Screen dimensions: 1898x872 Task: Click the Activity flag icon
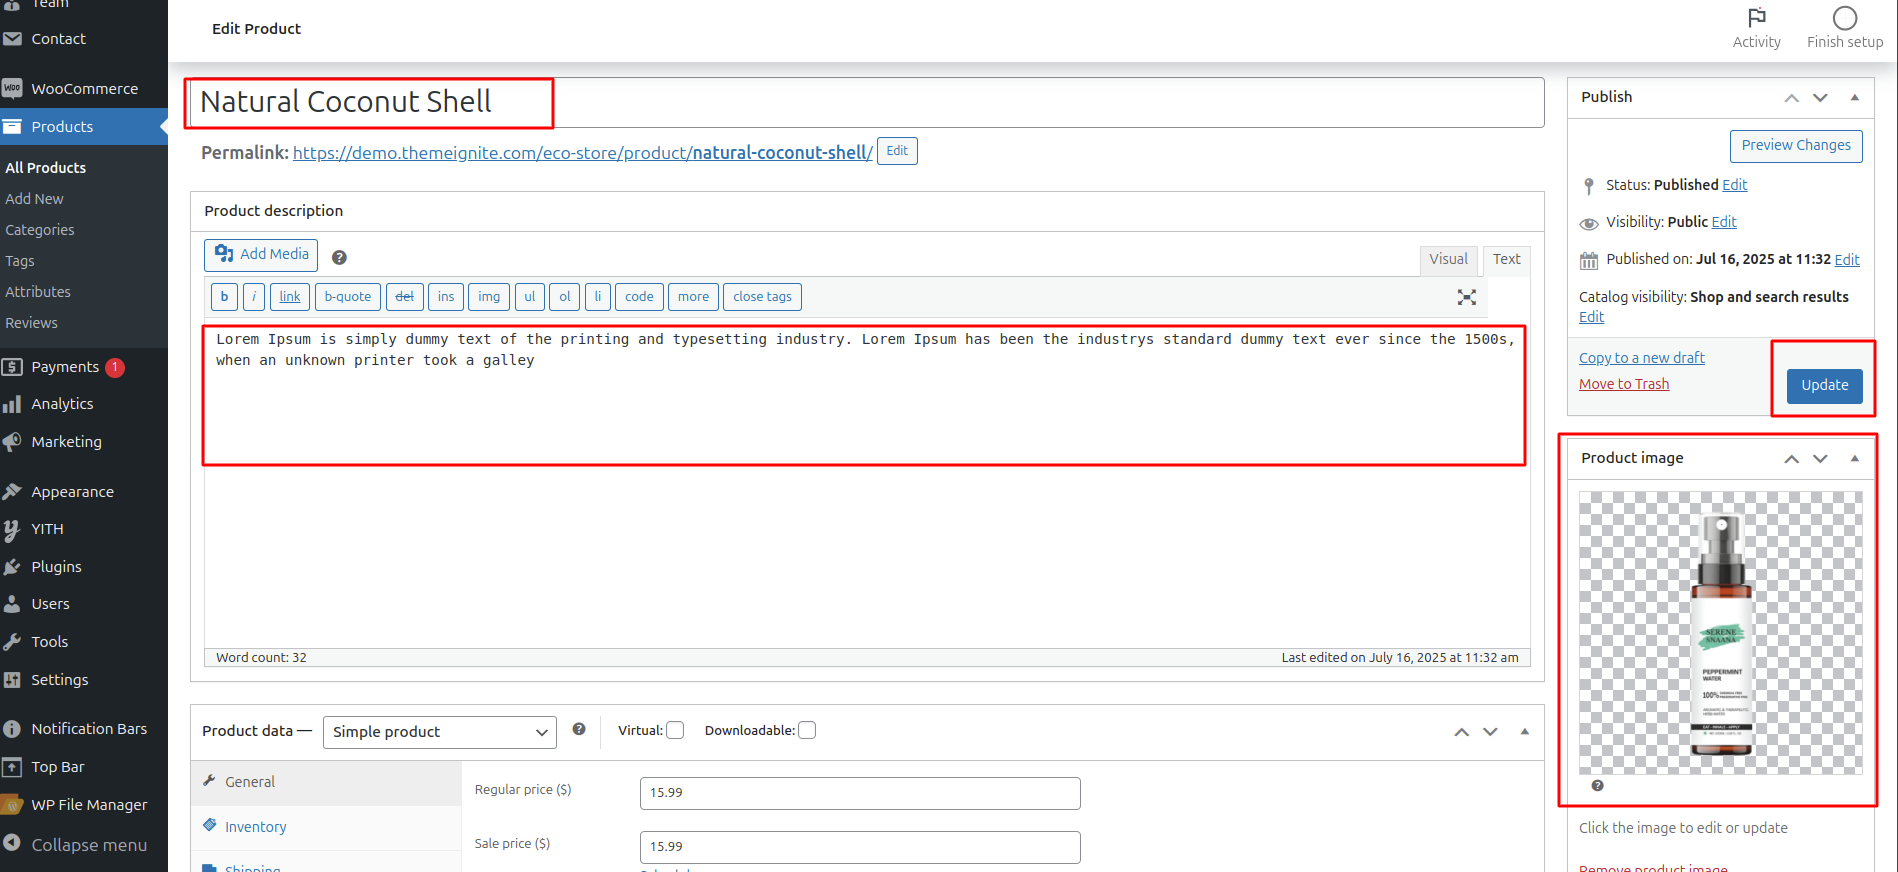1756,18
